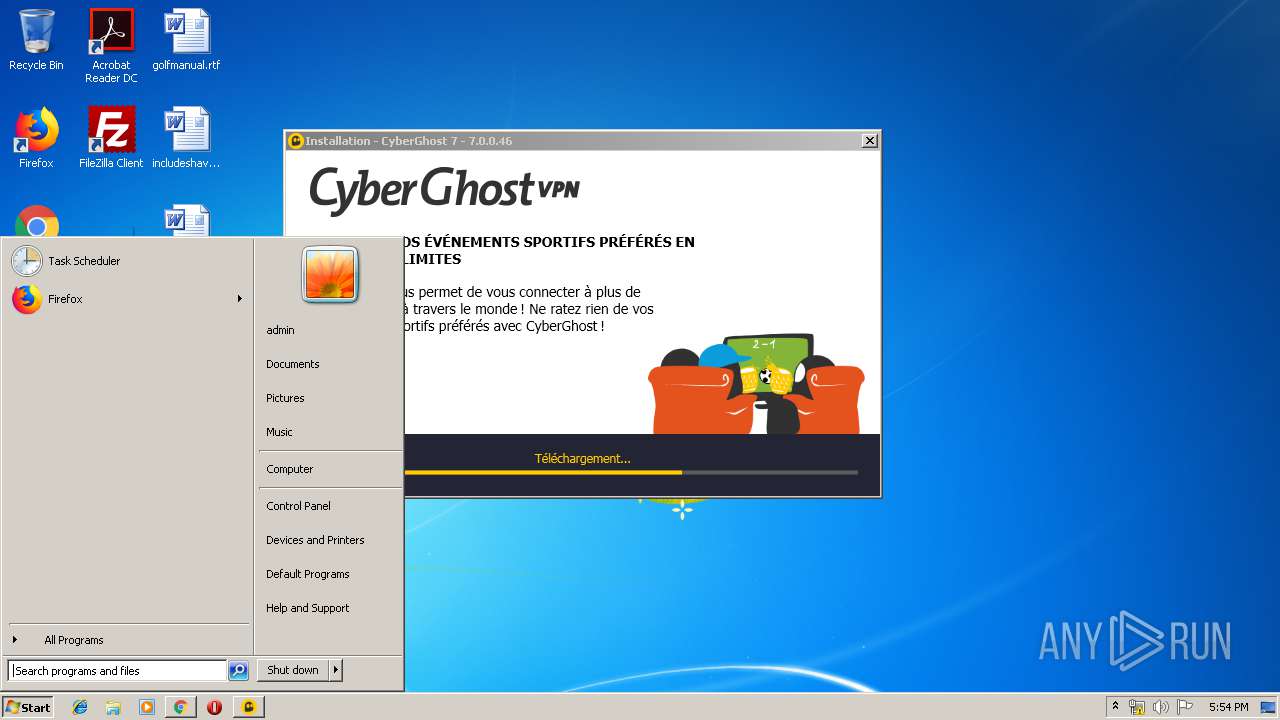Click the Search programs and files box
1280x720 pixels.
pyautogui.click(x=117, y=671)
